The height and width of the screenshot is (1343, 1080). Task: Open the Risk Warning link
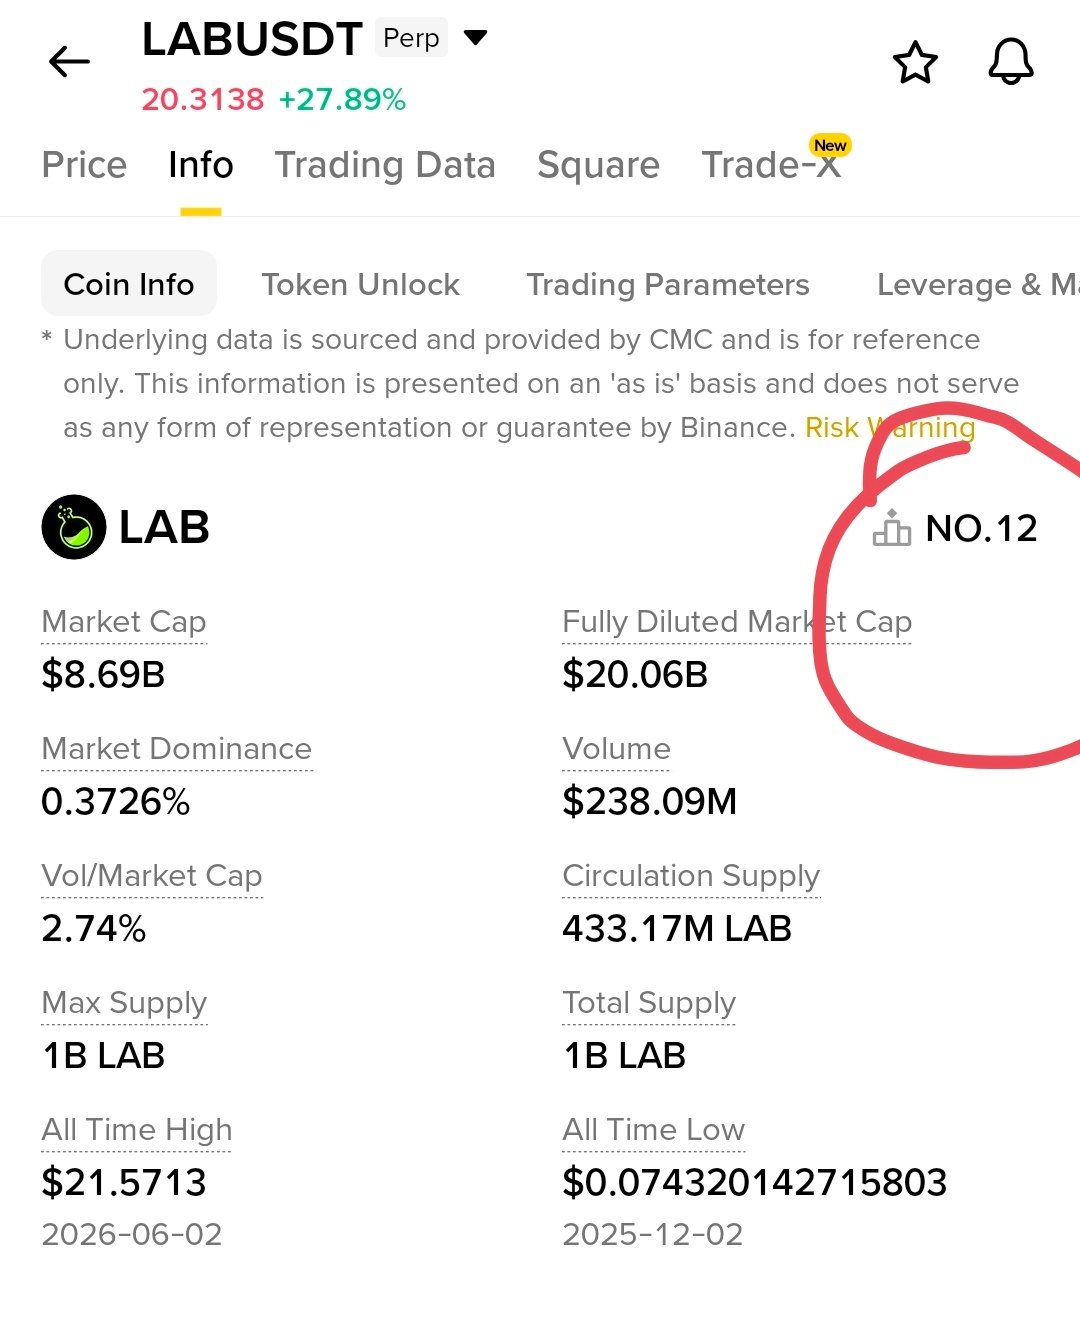pos(890,428)
